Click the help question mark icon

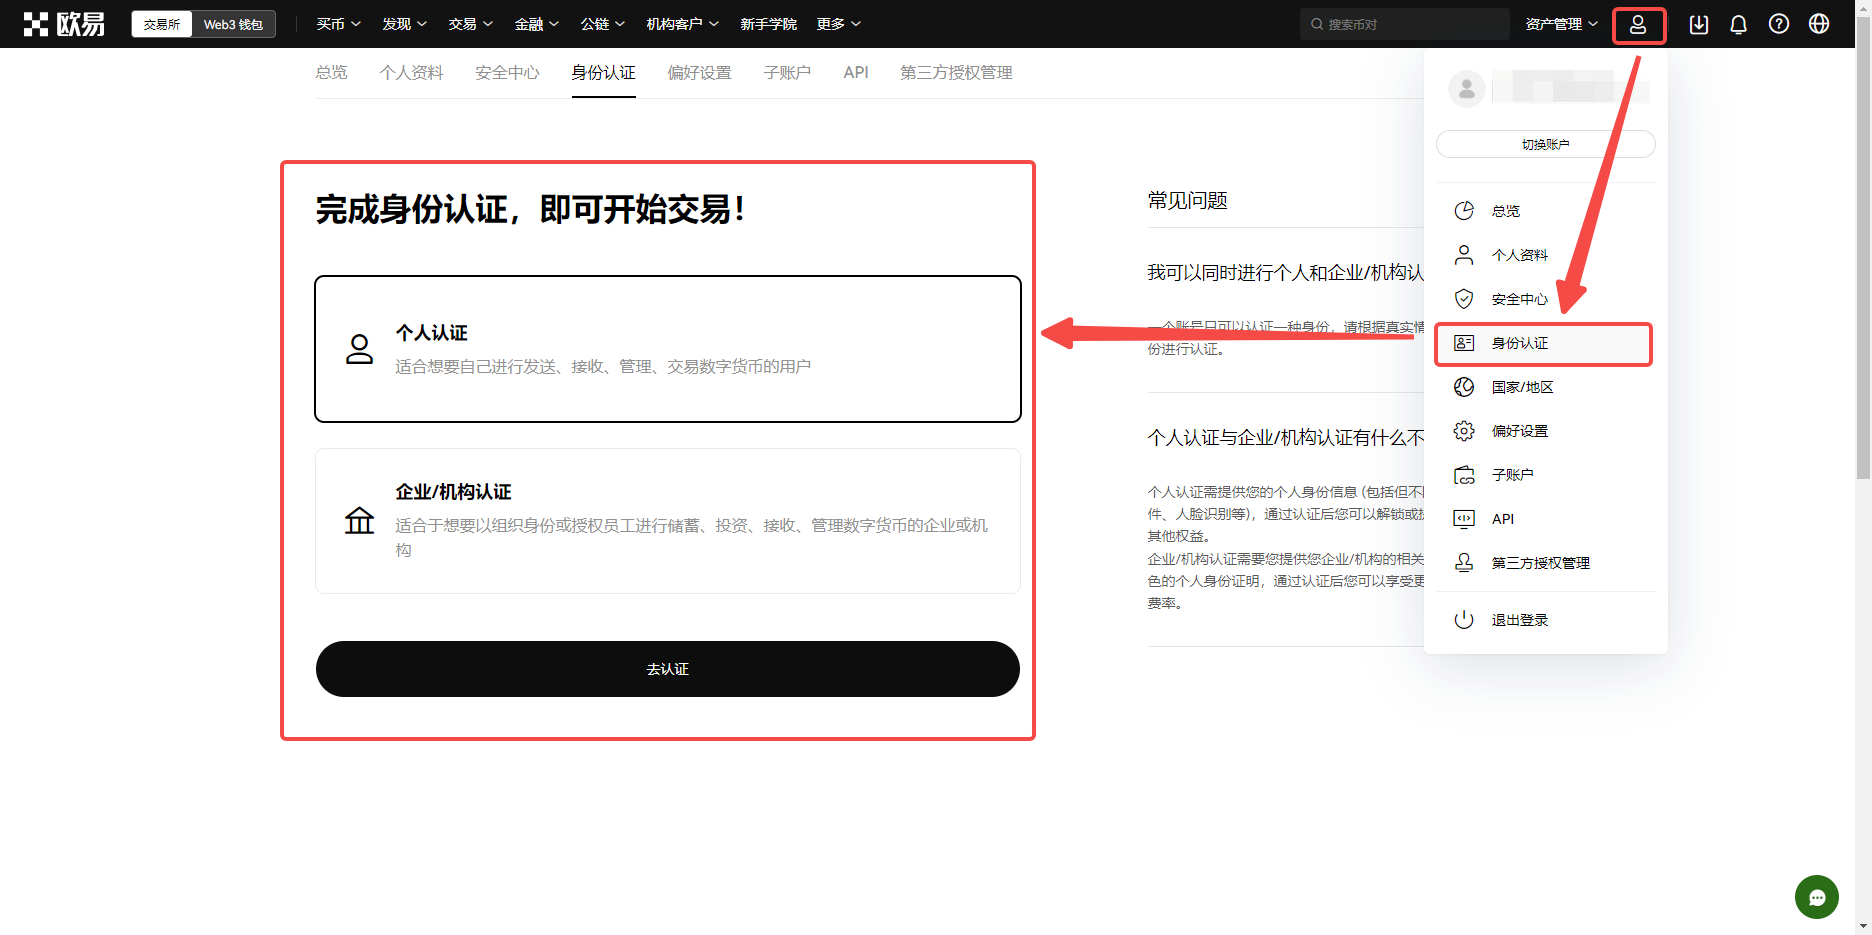coord(1779,24)
